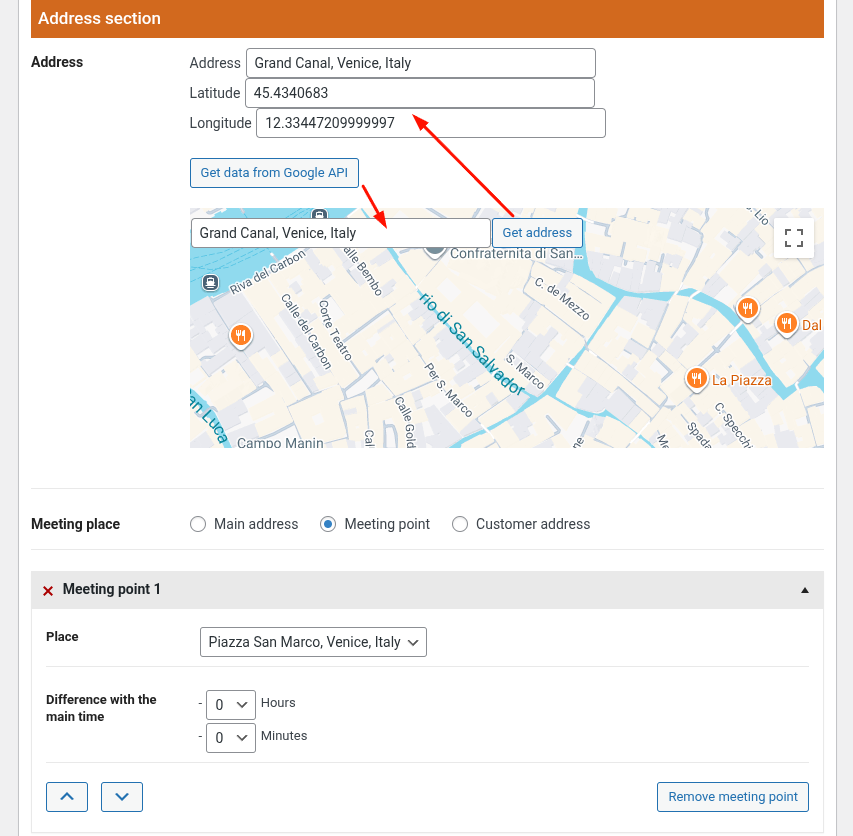Click the Get data from Google API button
The image size is (853, 836).
pyautogui.click(x=274, y=173)
